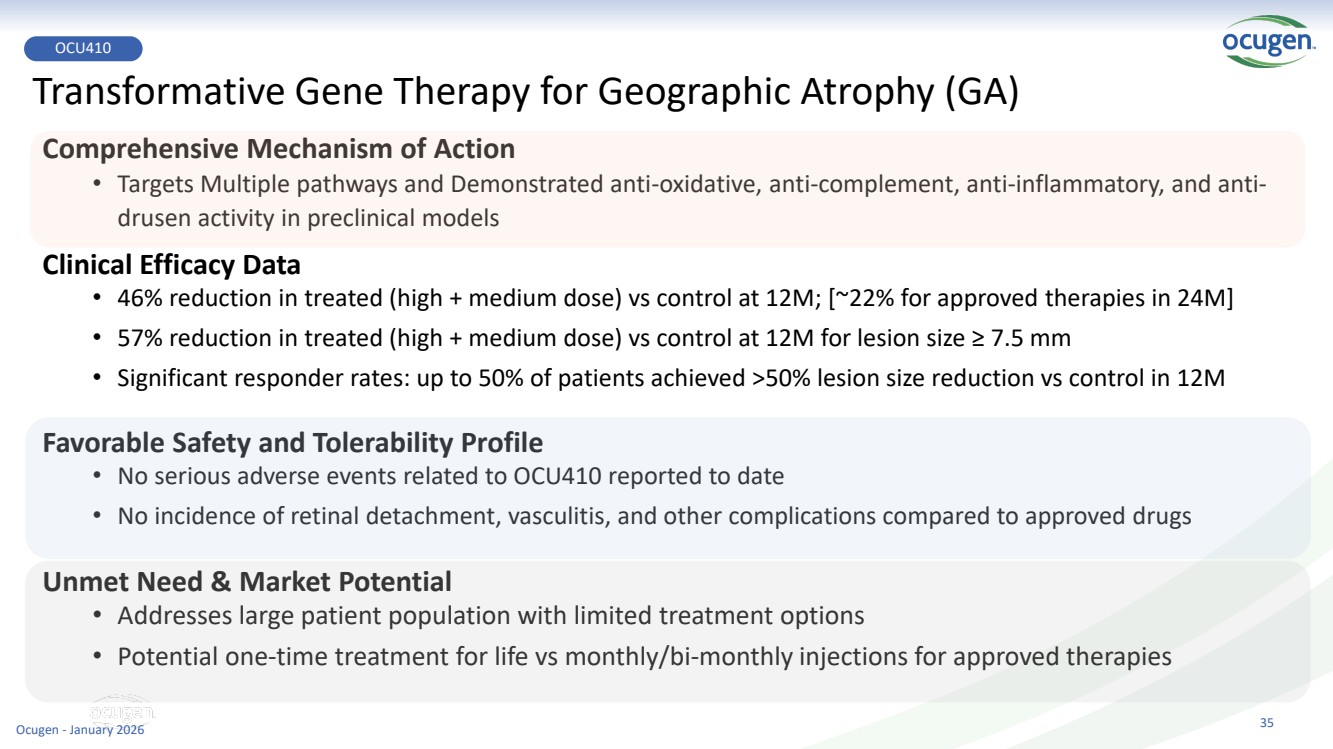Viewport: 1333px width, 749px height.
Task: Click the slide page number 35
Action: (1266, 723)
